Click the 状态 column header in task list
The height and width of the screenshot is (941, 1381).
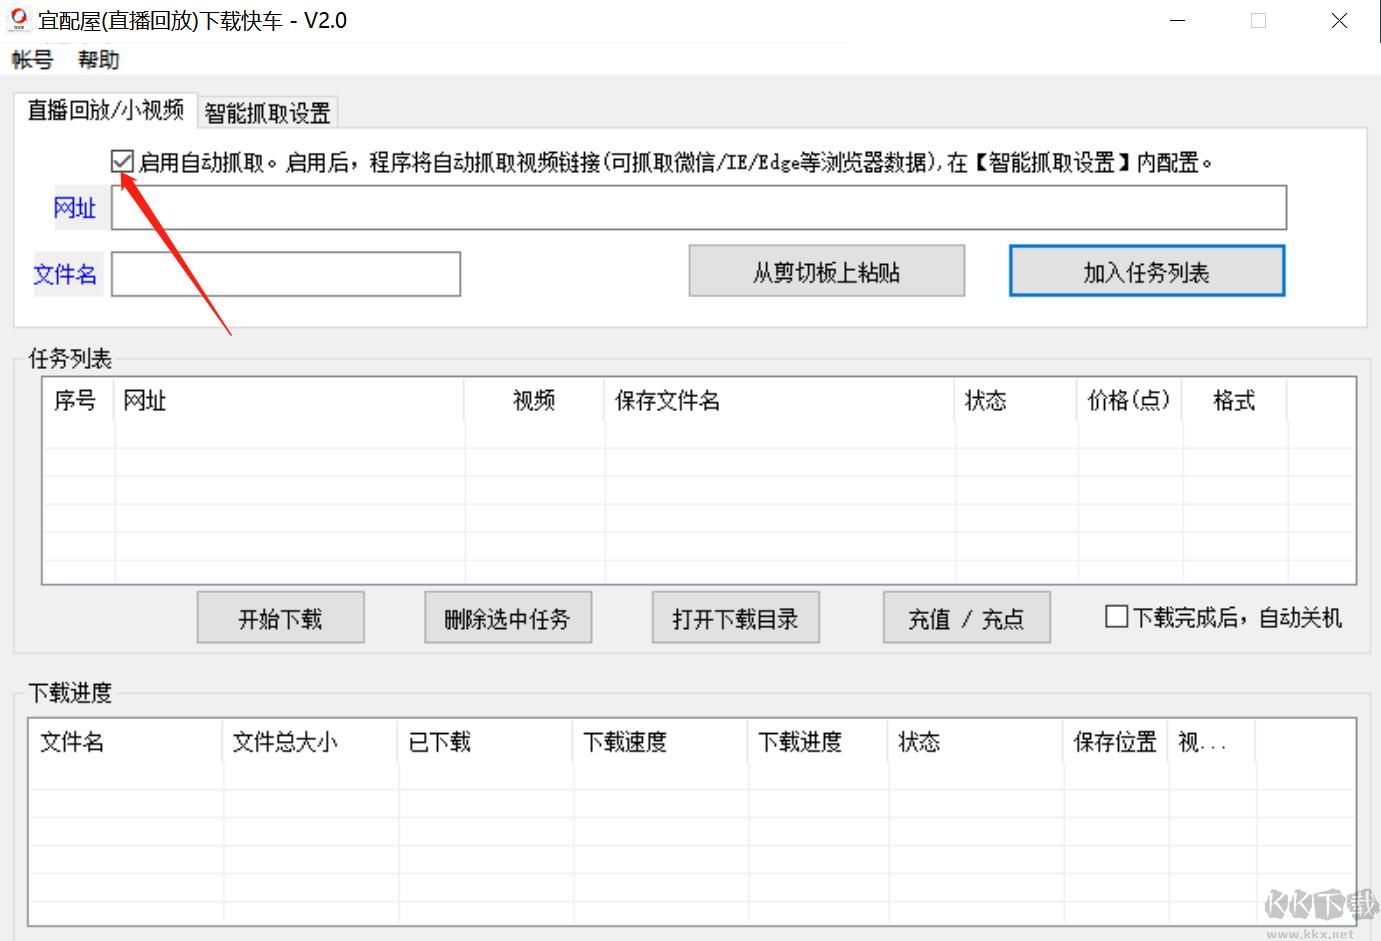click(x=986, y=401)
